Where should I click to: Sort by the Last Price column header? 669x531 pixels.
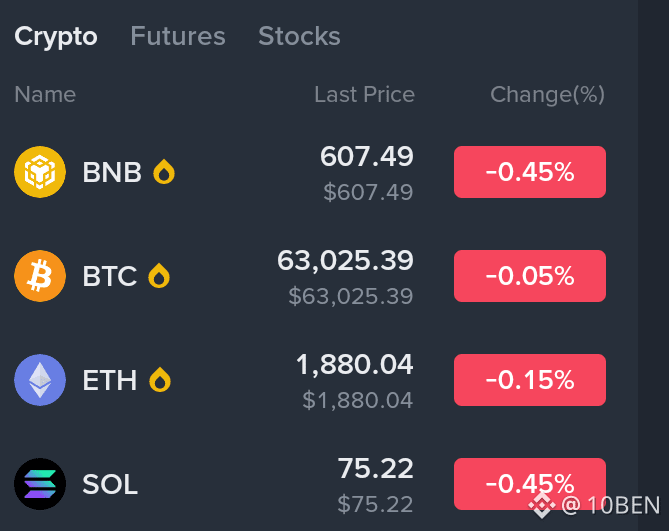(x=364, y=94)
